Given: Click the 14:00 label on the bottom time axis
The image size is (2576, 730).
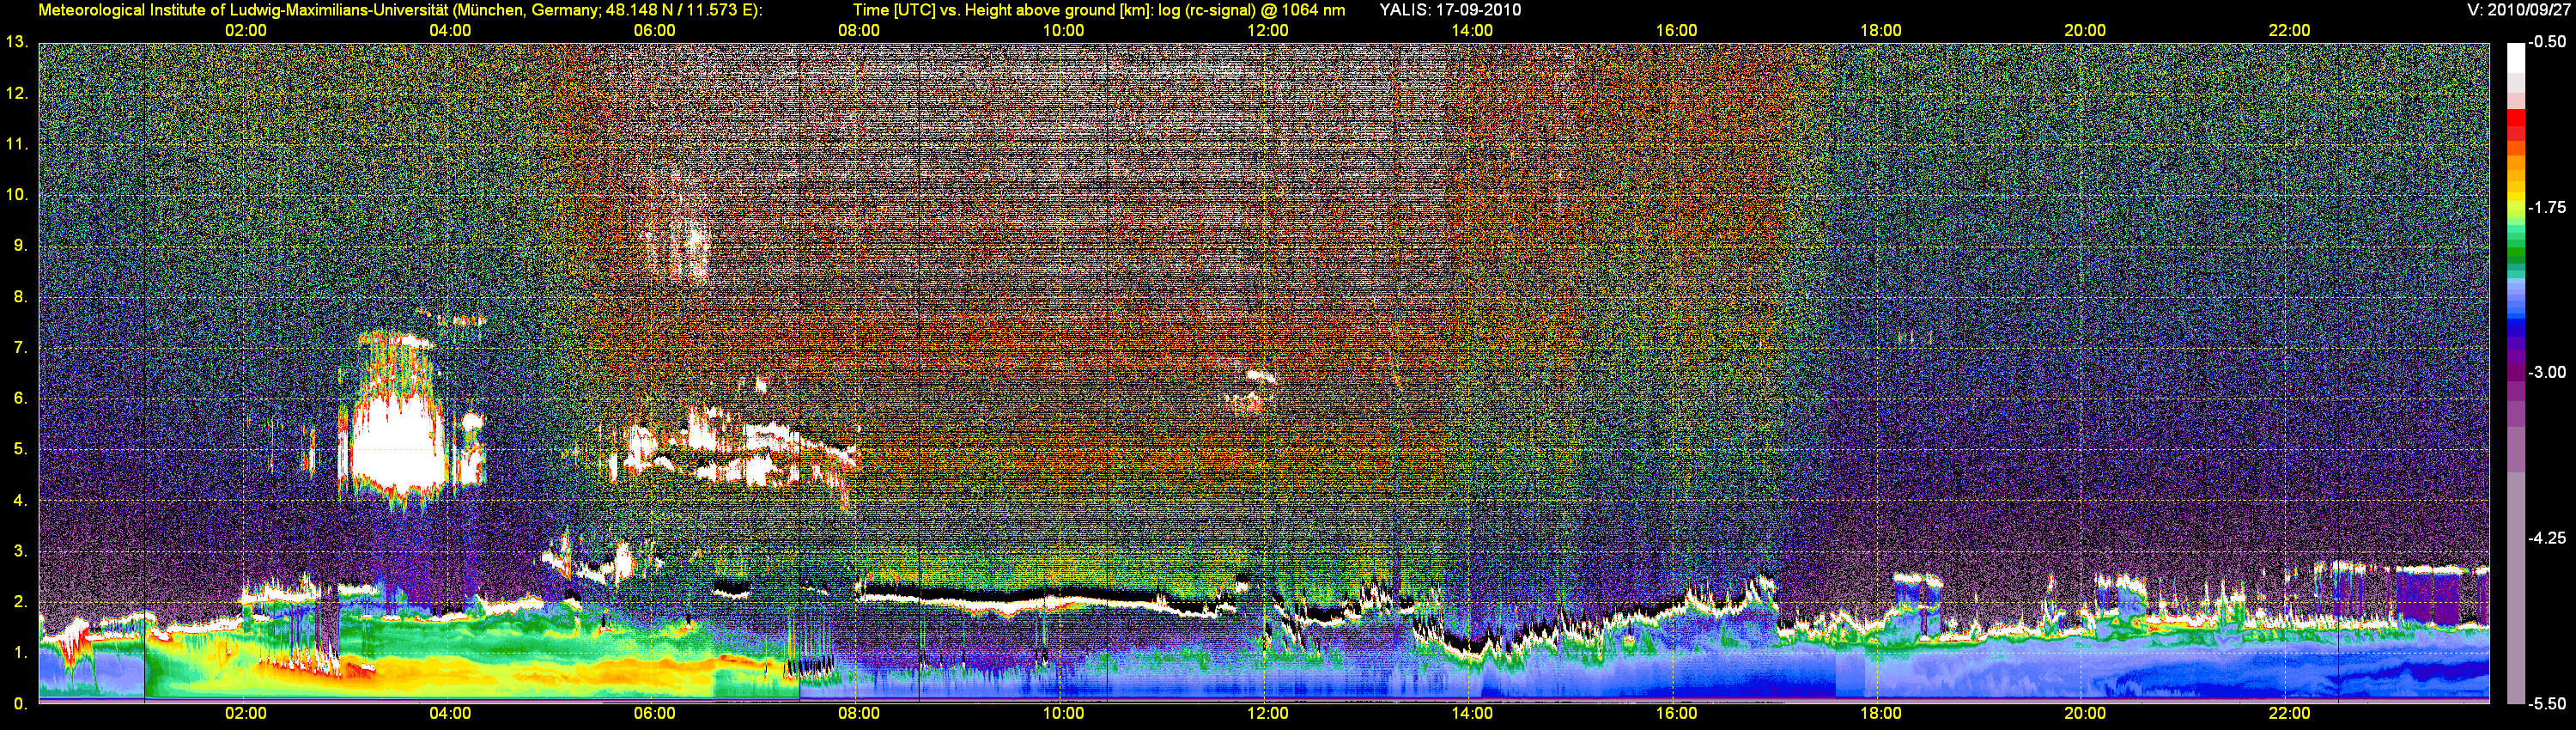Looking at the screenshot, I should click(x=1472, y=714).
